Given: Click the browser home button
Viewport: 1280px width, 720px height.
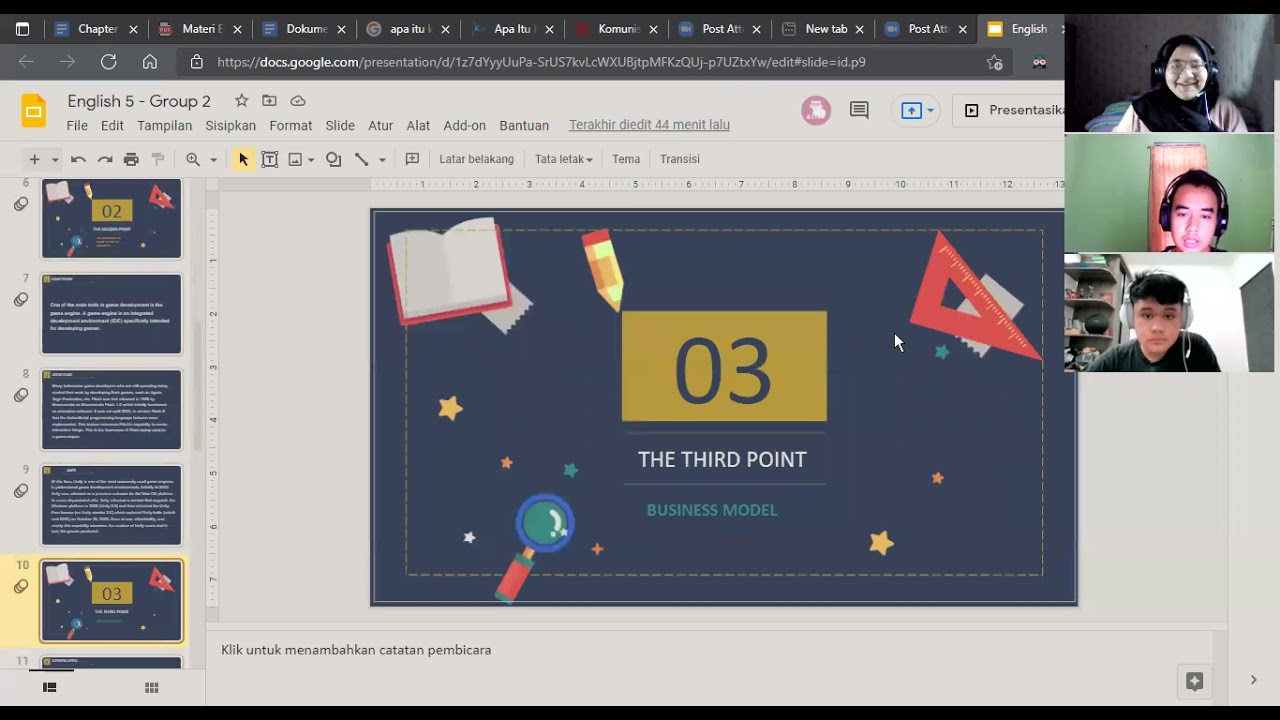Looking at the screenshot, I should pos(150,62).
